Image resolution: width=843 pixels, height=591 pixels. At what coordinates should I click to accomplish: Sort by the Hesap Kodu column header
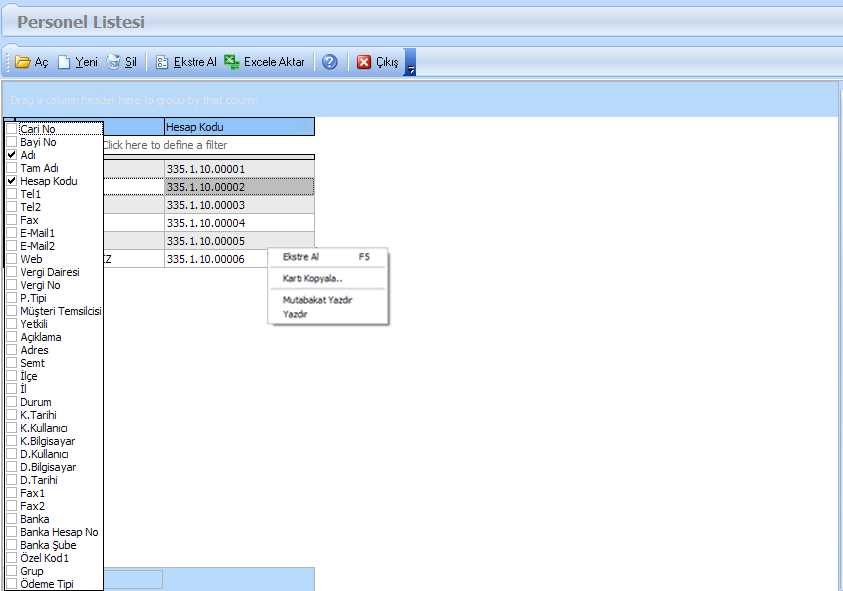238,127
